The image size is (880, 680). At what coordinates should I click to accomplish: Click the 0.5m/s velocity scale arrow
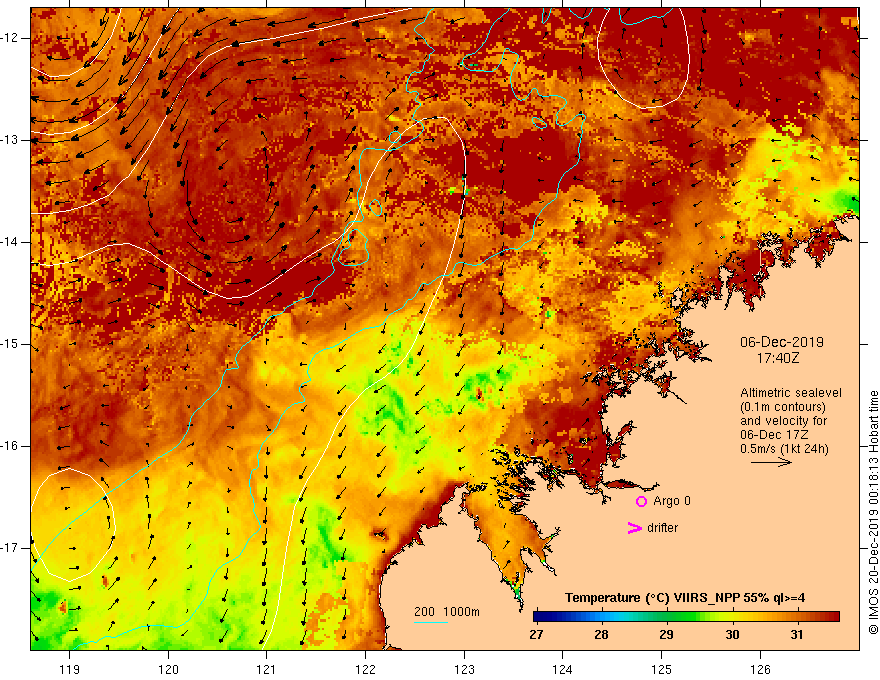point(771,462)
